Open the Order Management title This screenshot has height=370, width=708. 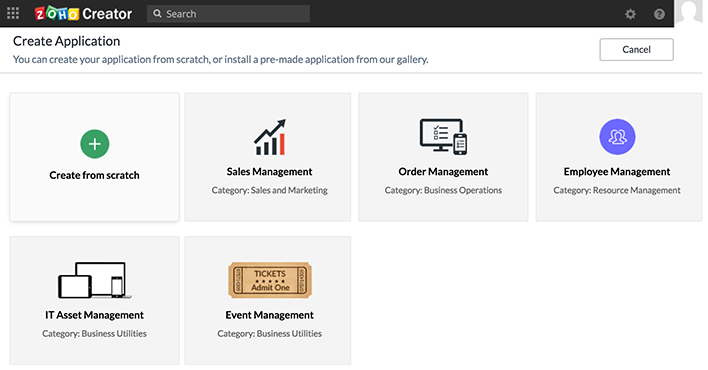click(443, 172)
